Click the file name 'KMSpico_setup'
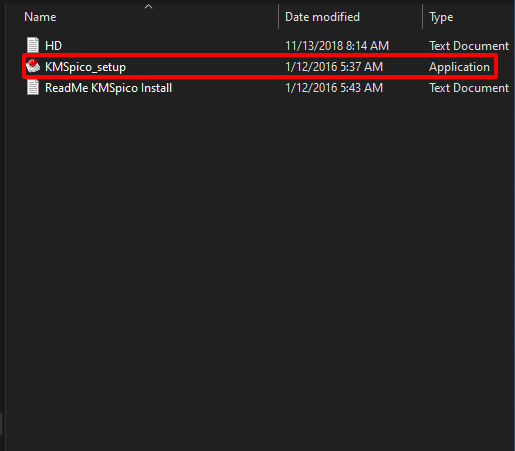 pyautogui.click(x=85, y=67)
